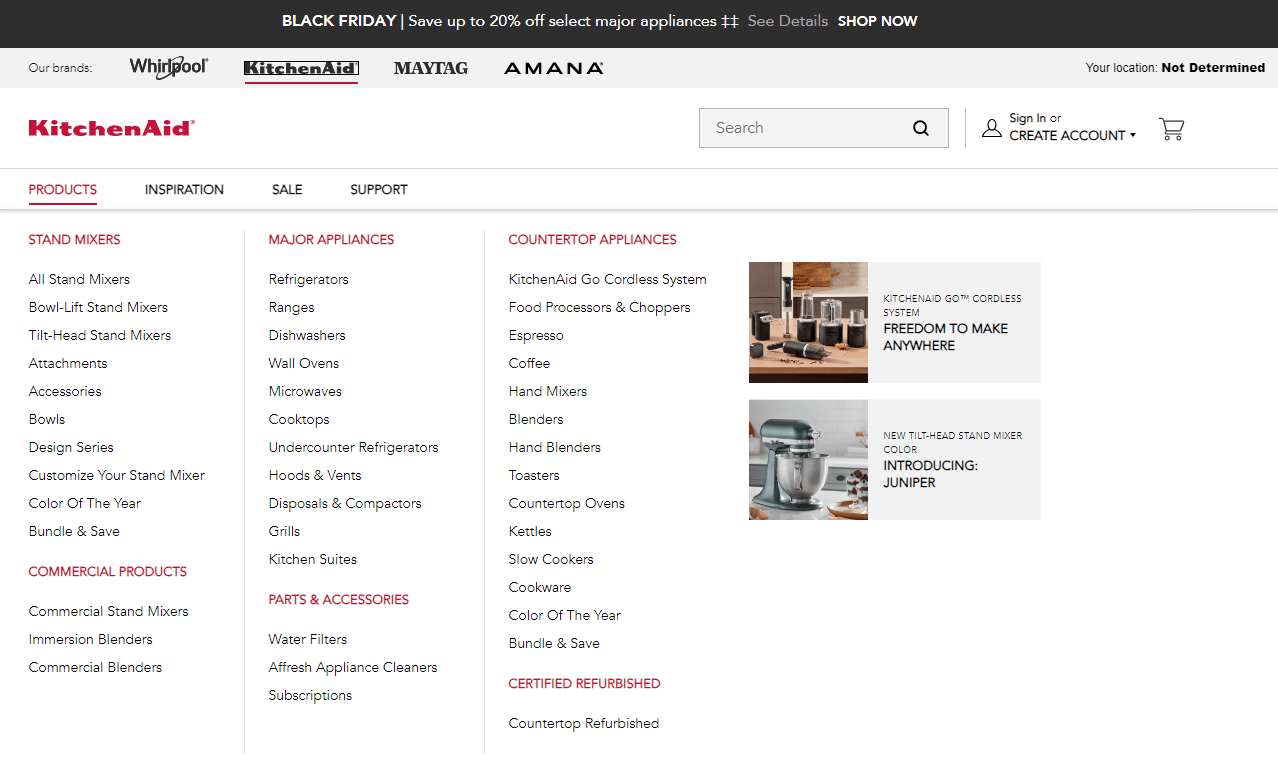Select the Whirlpool brand logo
Screen dimensions: 1278x763
tap(169, 67)
